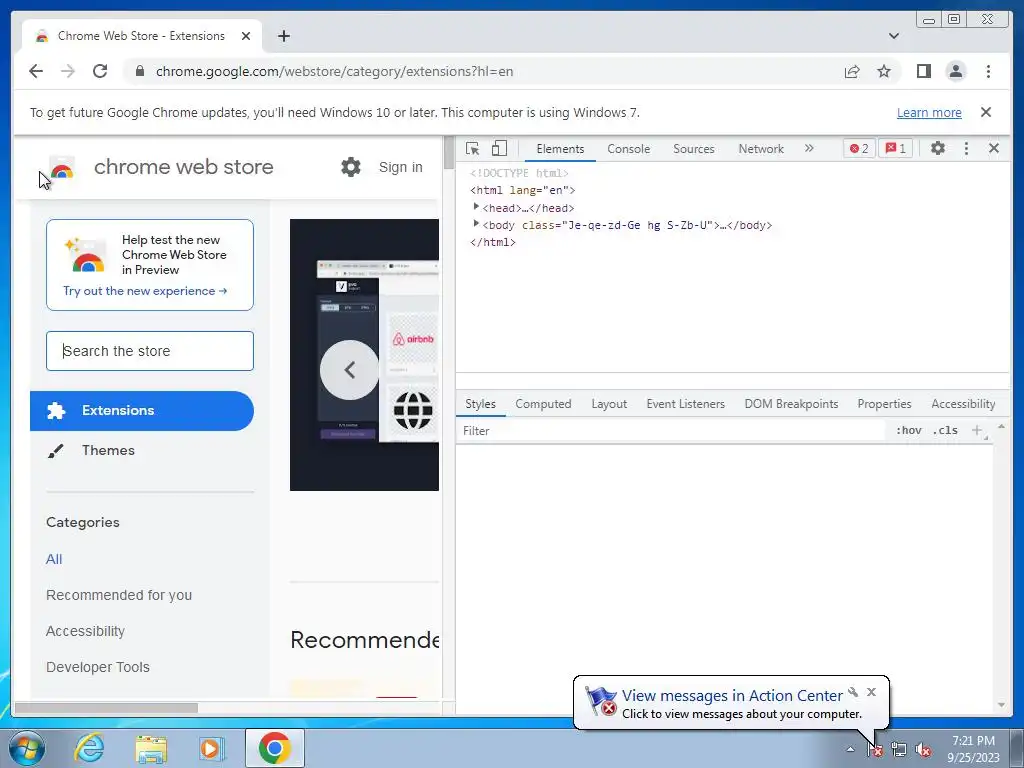Dismiss the Windows 7 update notice bar

985,112
